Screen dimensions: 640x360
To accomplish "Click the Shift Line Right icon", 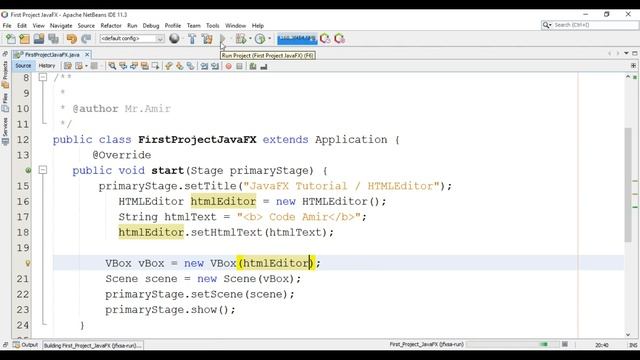I will [x=215, y=66].
